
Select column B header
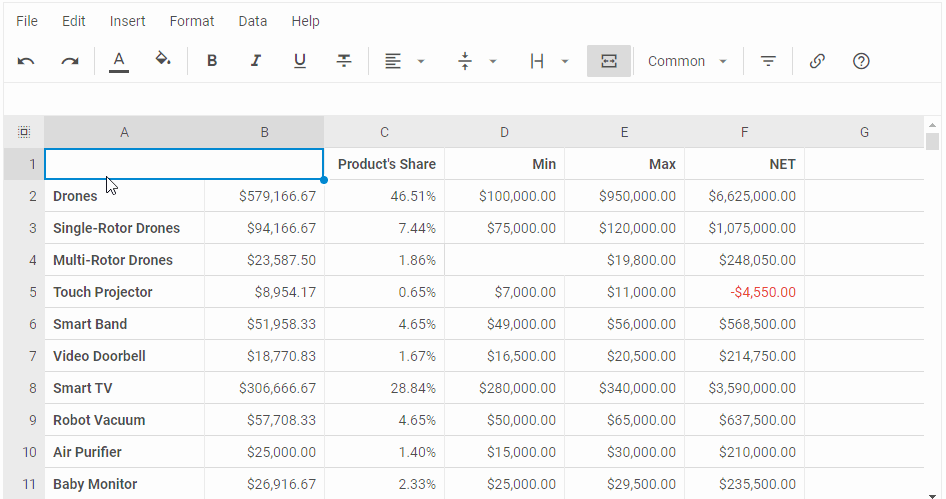click(264, 132)
